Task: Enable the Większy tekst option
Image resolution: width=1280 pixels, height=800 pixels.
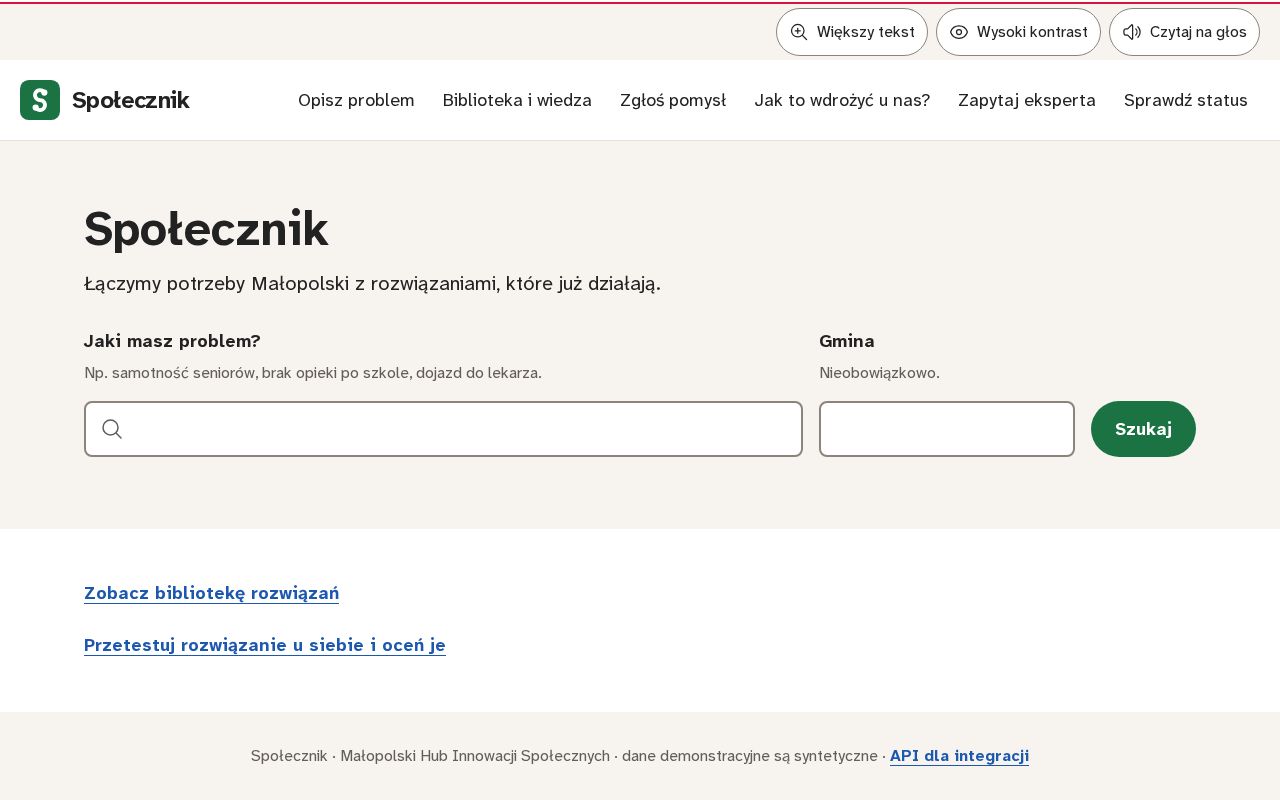Action: (852, 32)
